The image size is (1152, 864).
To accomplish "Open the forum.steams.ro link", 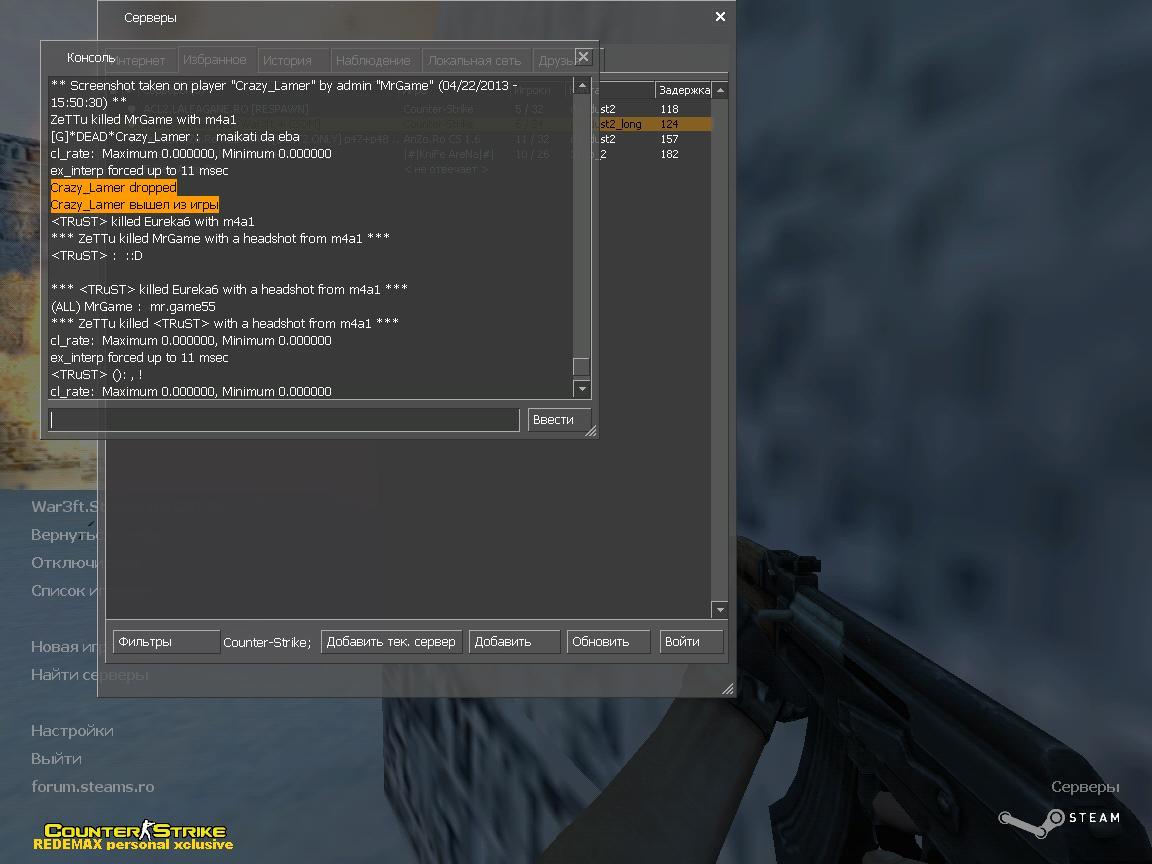I will click(x=93, y=786).
